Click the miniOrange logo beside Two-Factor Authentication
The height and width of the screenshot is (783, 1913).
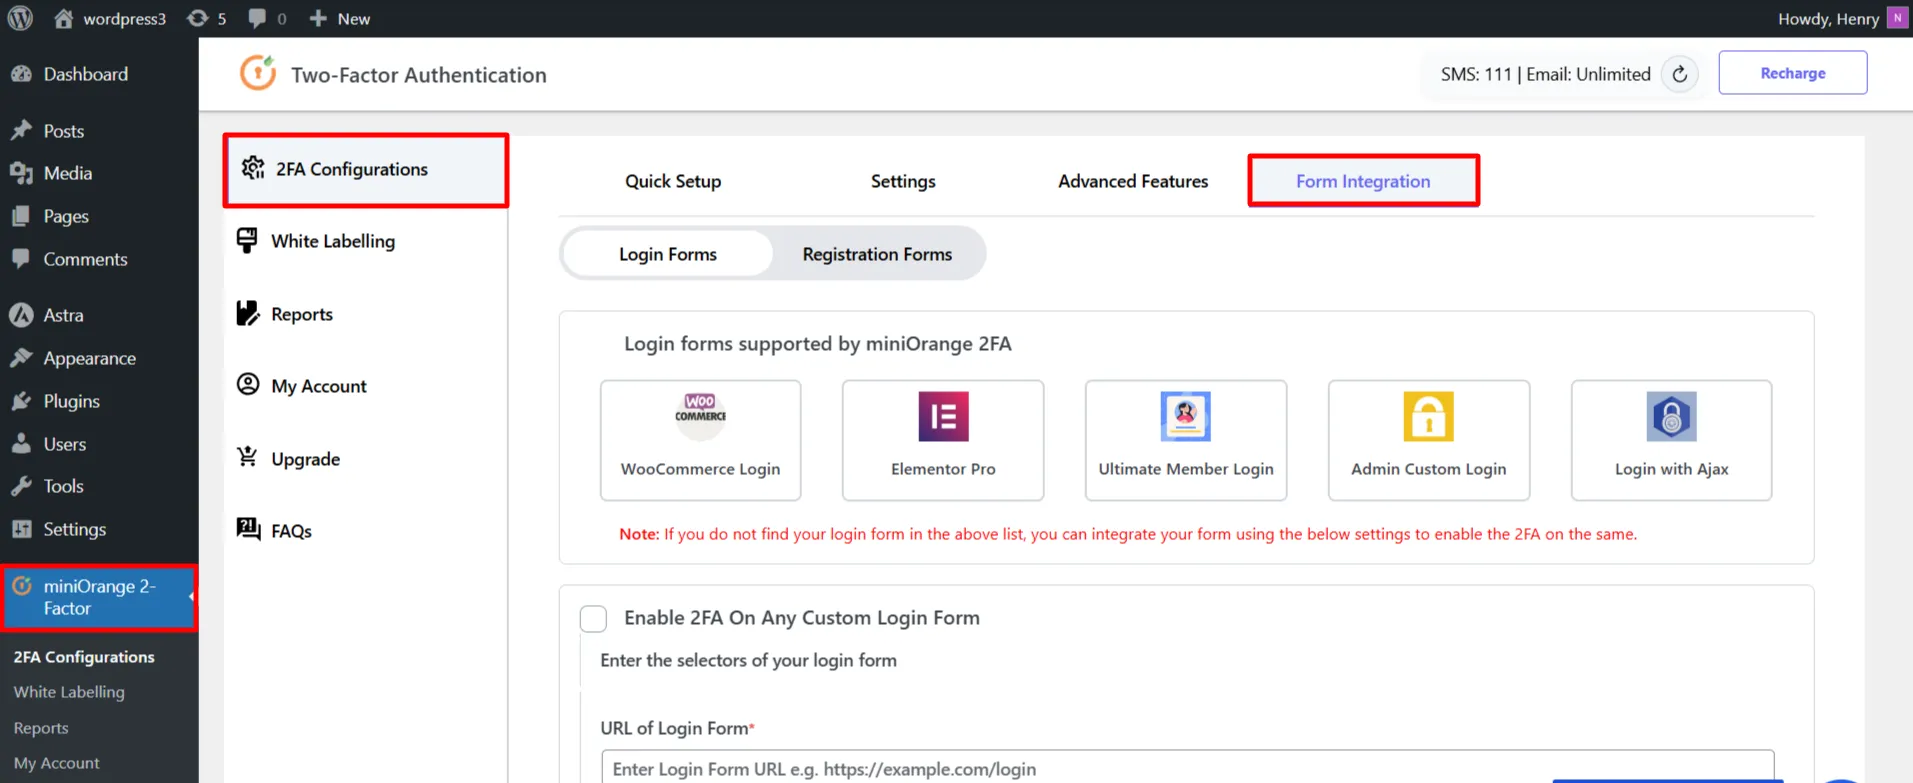[x=258, y=73]
